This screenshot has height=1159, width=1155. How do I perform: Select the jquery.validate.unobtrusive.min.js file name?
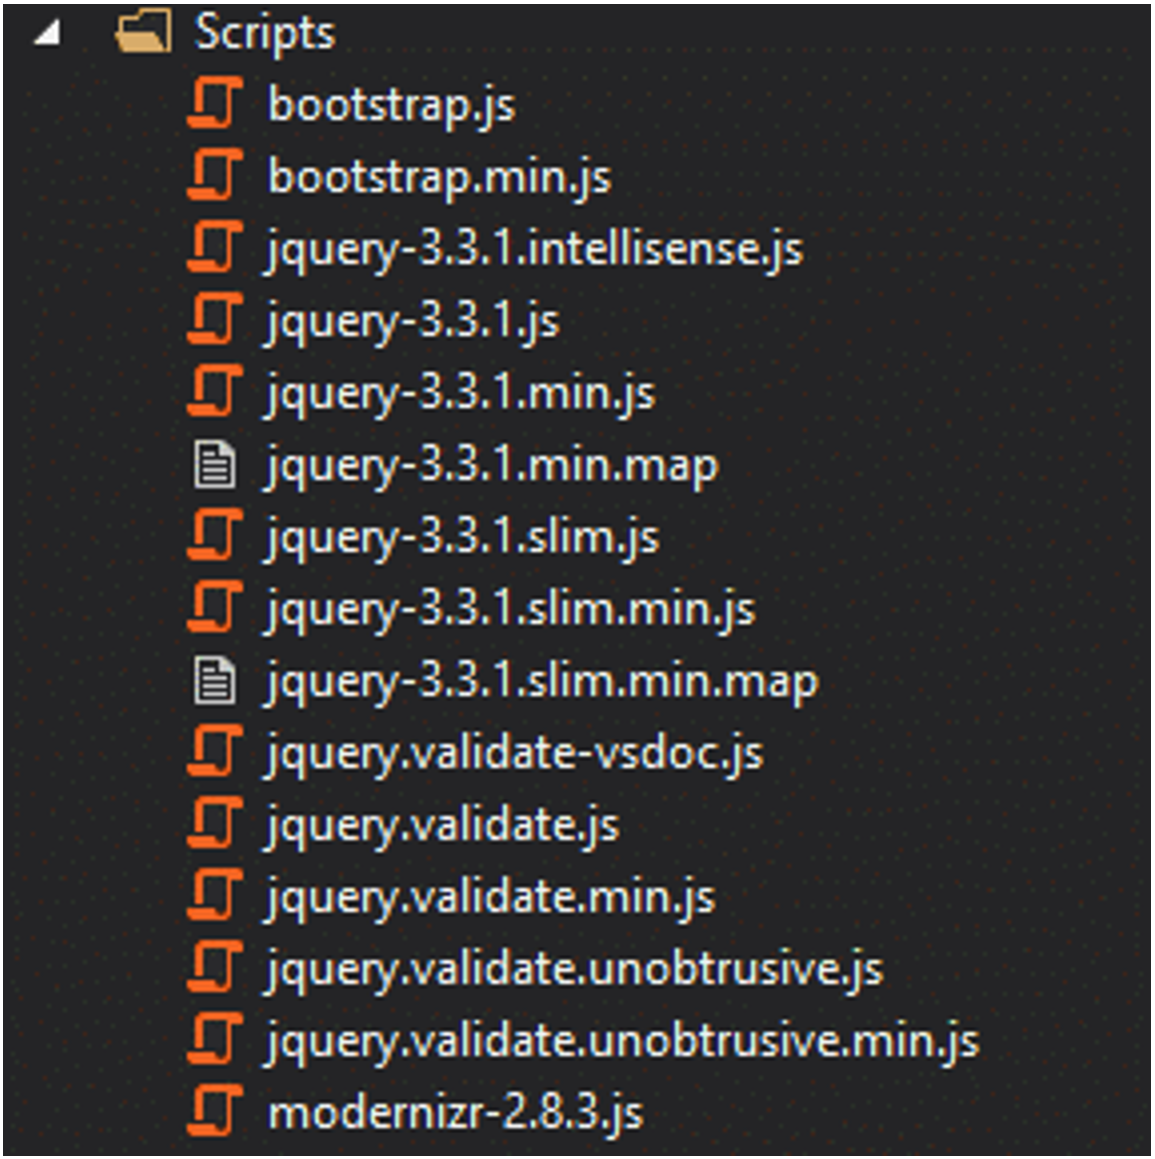coord(622,1043)
